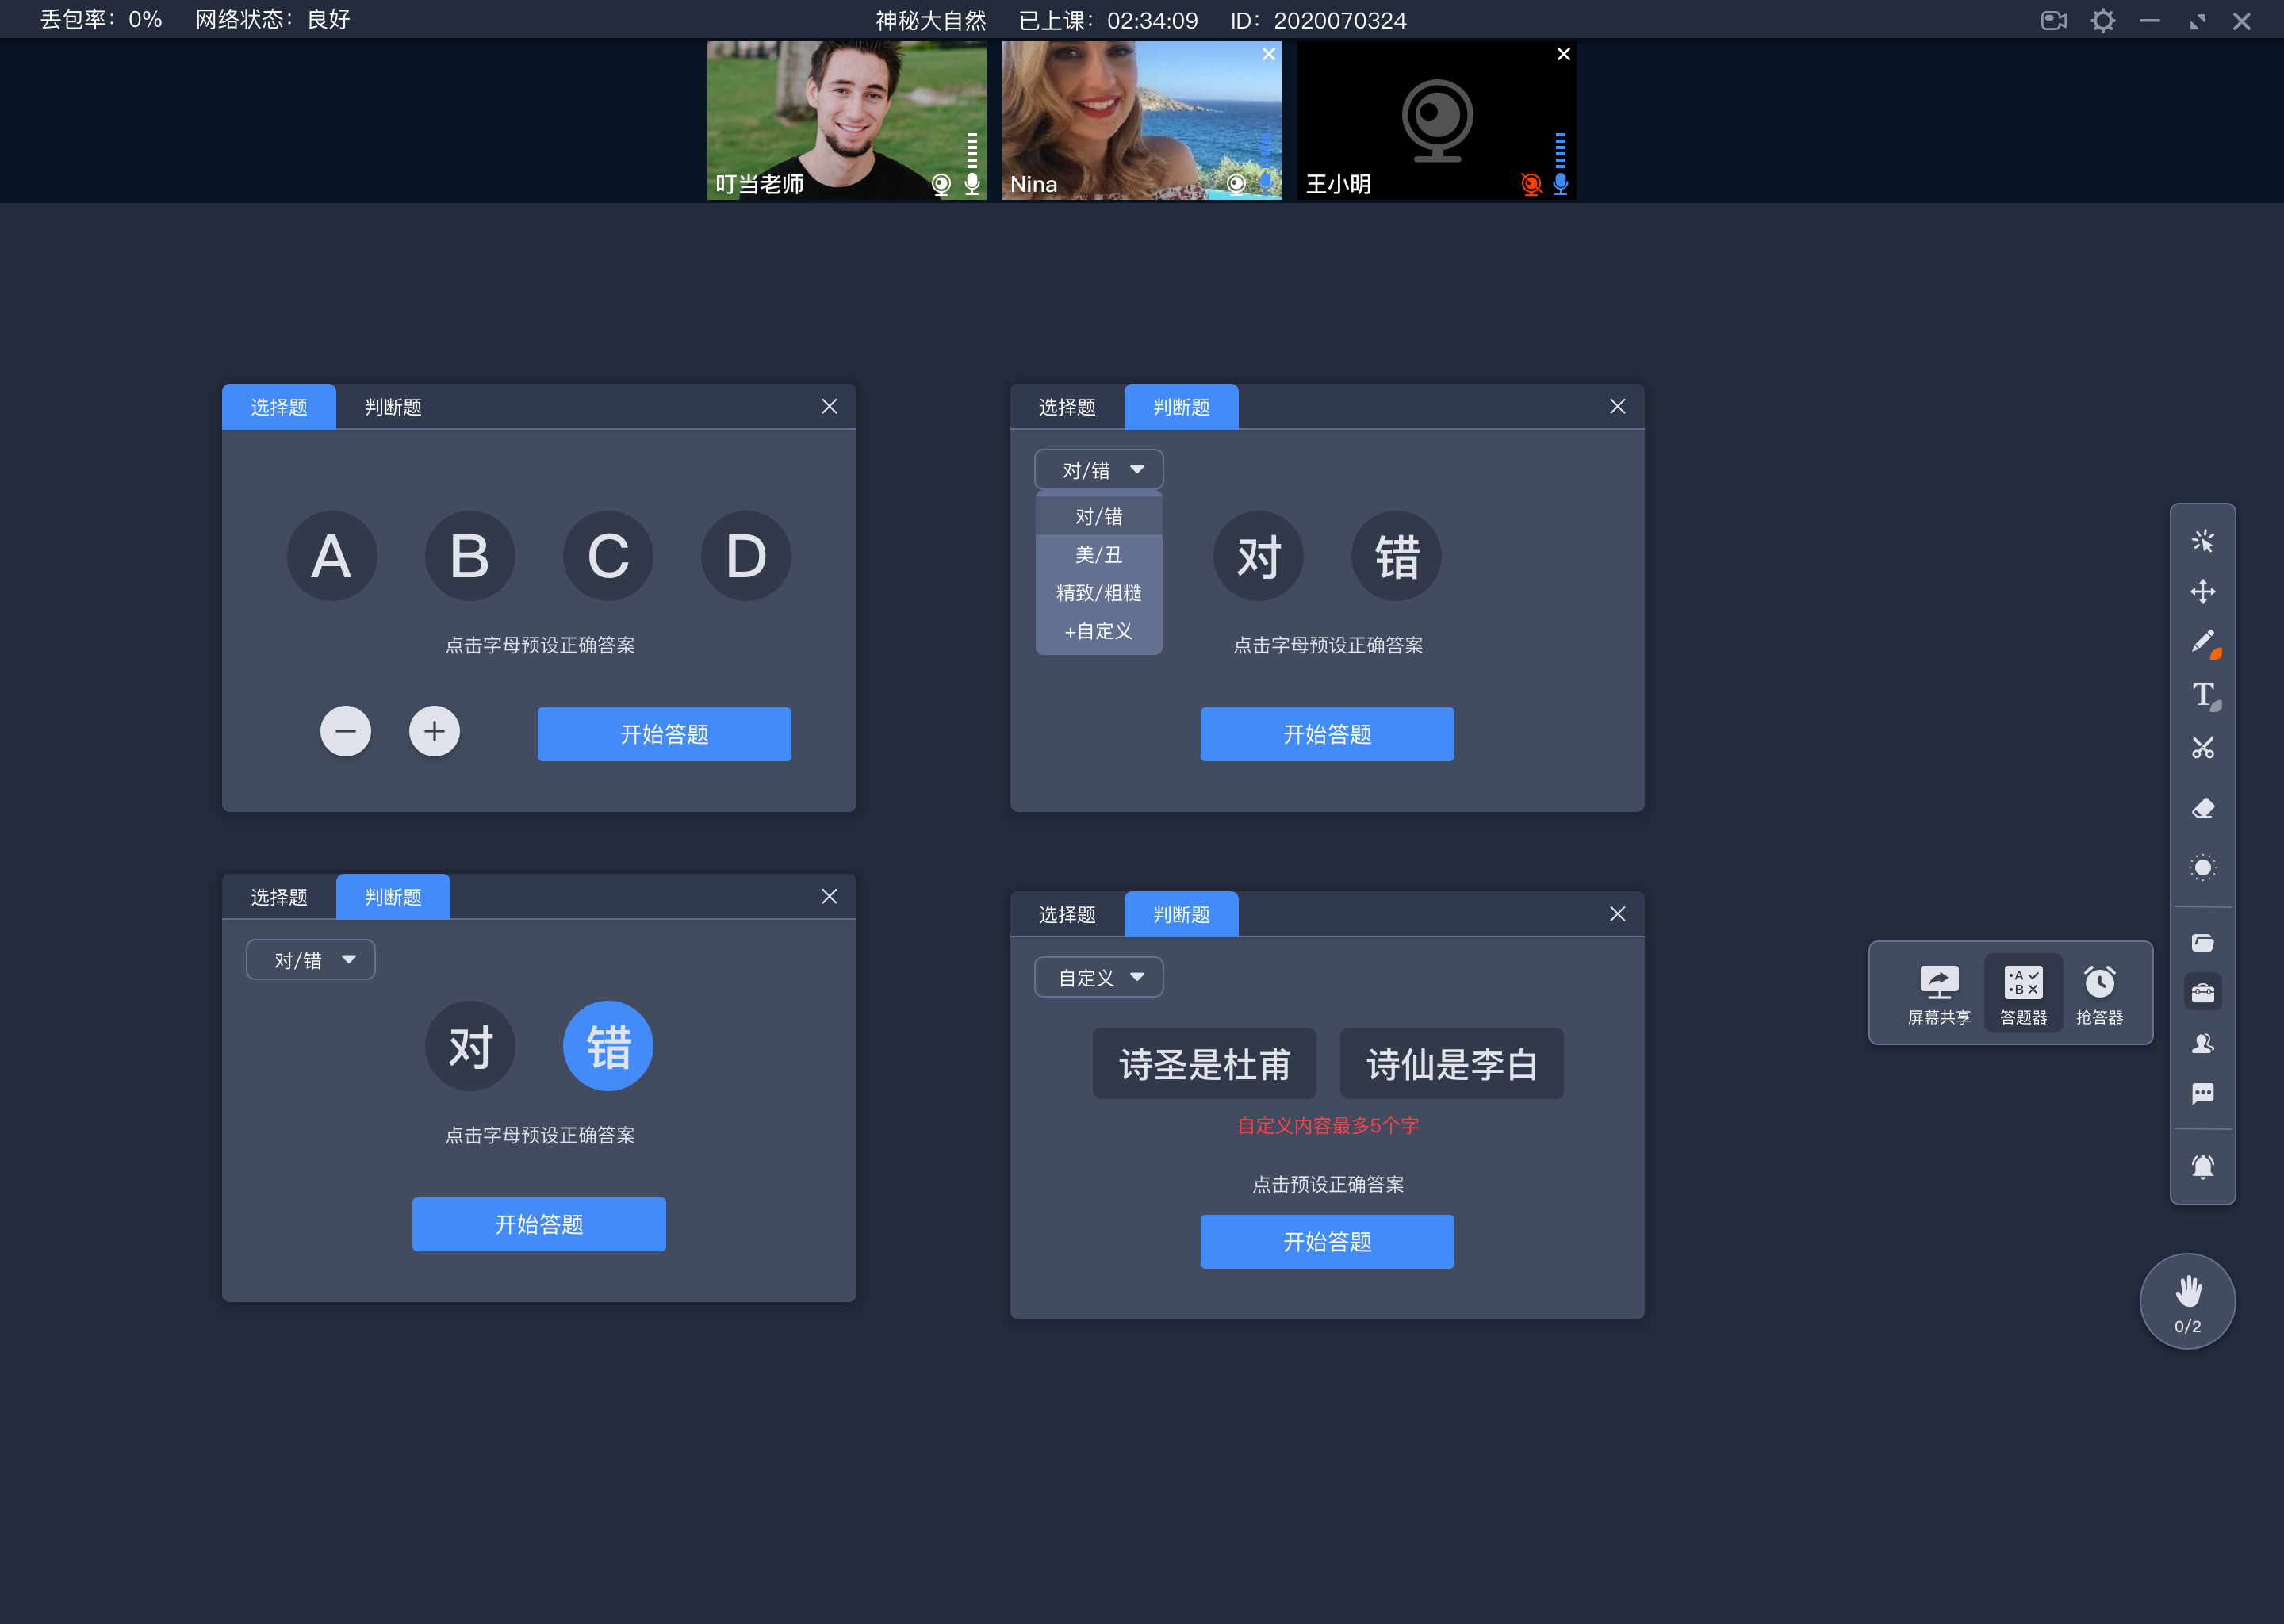Click minus stepper to reduce answer options
Screen dimensions: 2284x1624
click(346, 731)
